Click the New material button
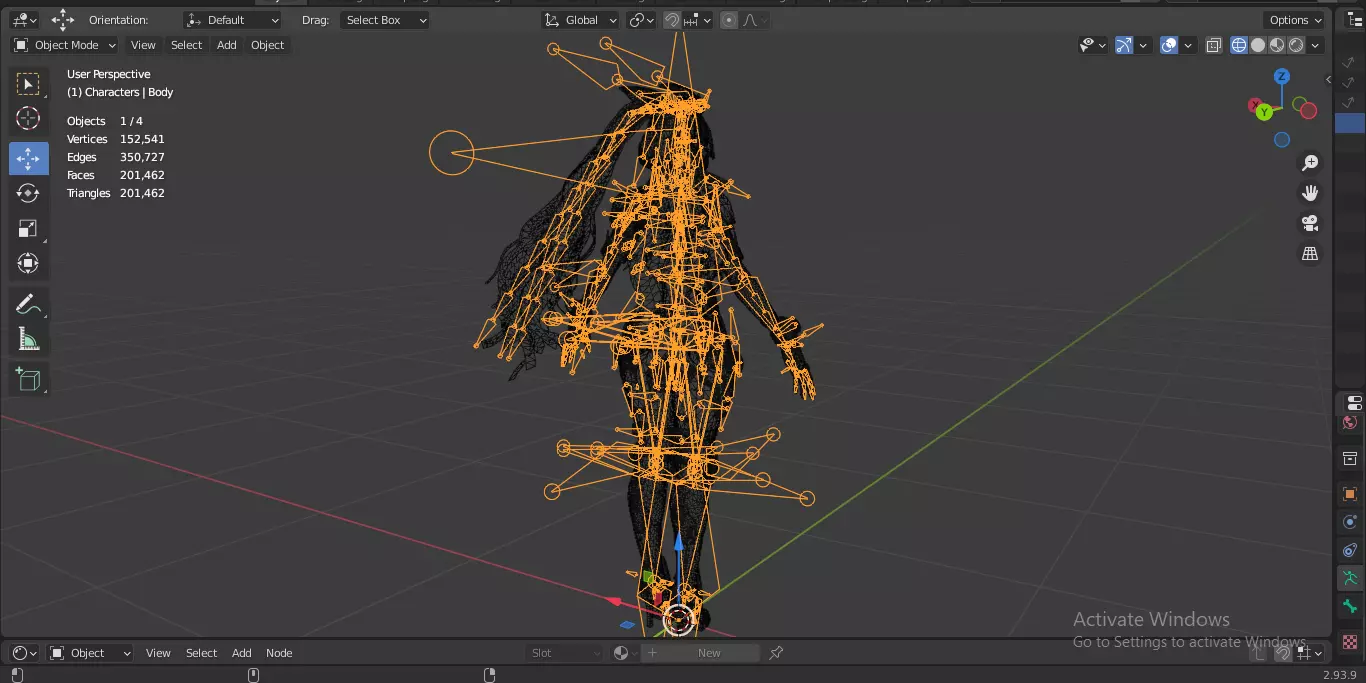The width and height of the screenshot is (1366, 683). (x=700, y=653)
